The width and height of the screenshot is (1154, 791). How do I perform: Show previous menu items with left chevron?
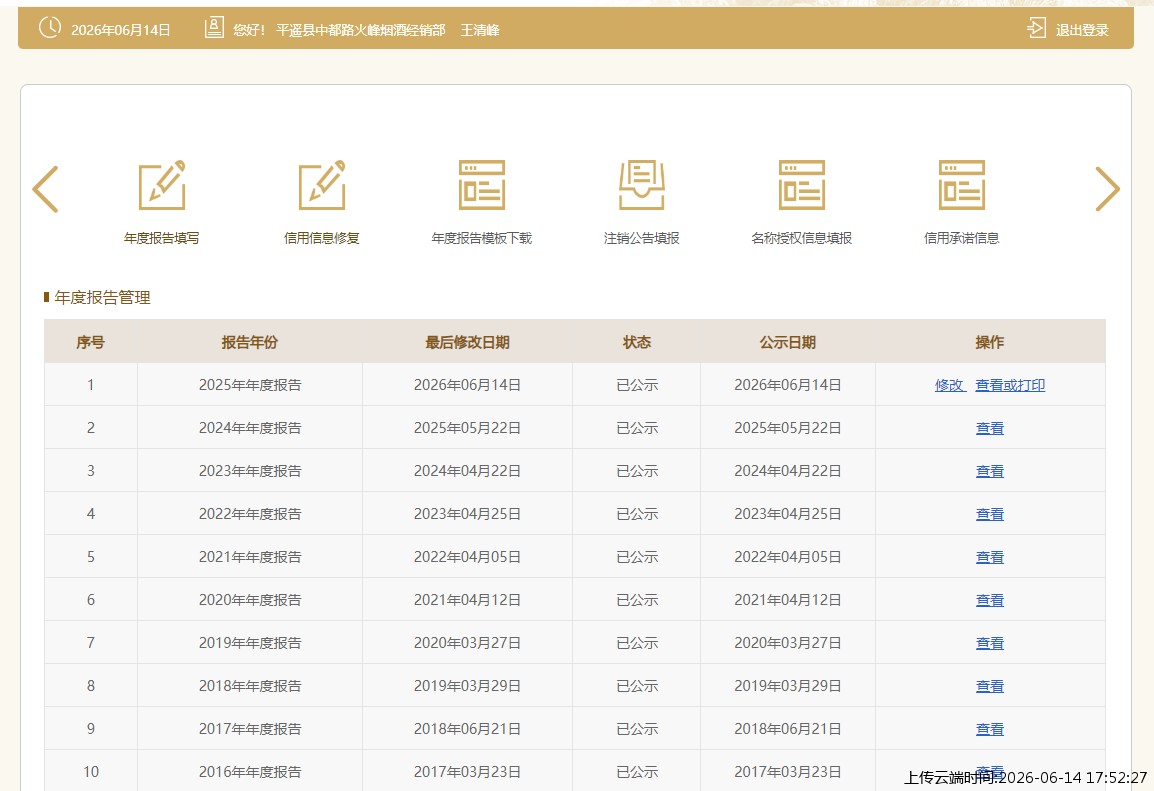(x=46, y=189)
